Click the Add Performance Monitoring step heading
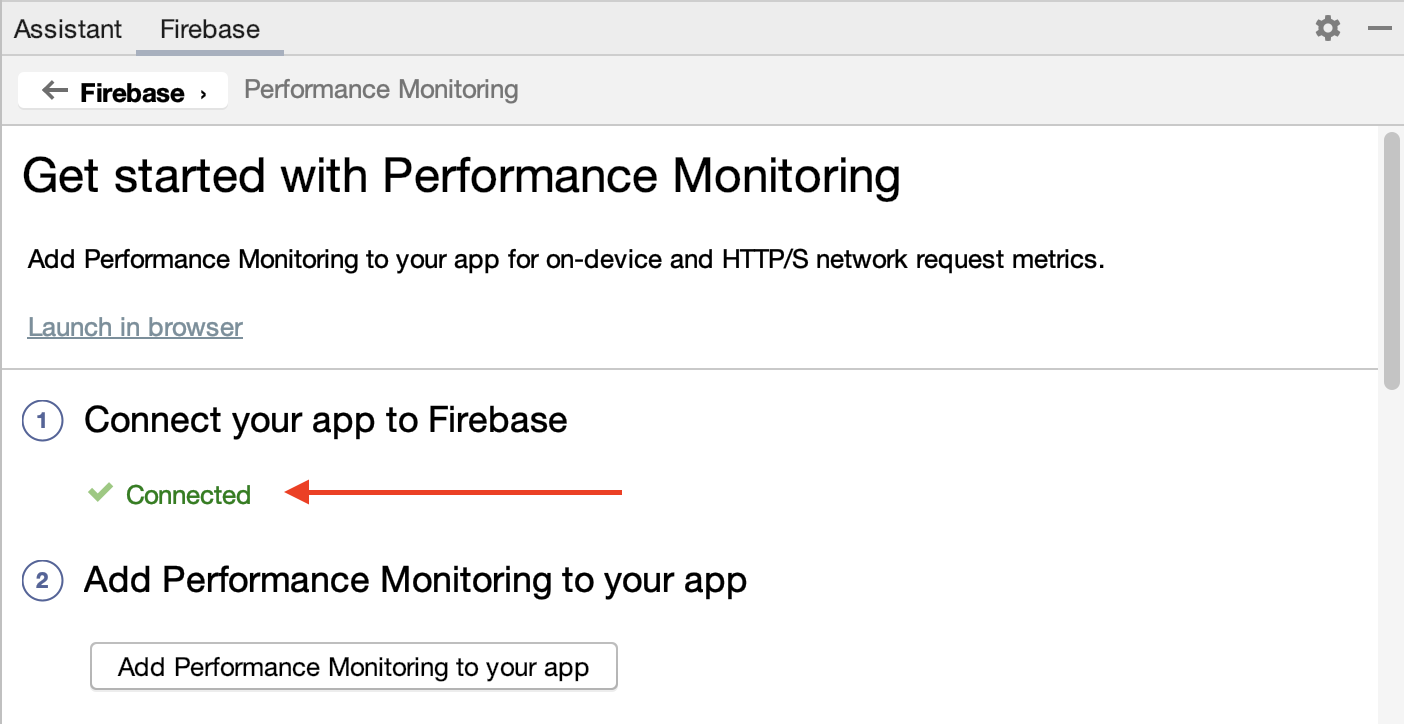The width and height of the screenshot is (1404, 724). [416, 580]
